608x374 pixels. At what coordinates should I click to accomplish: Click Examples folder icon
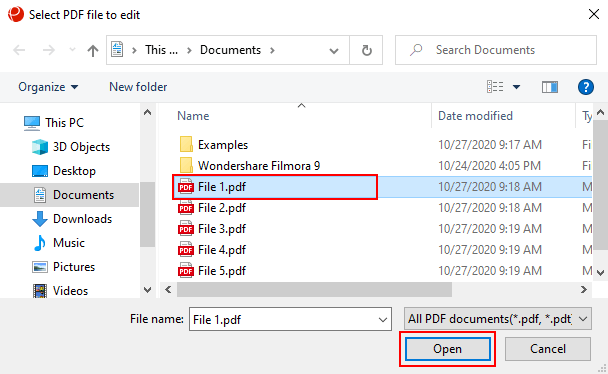click(186, 145)
